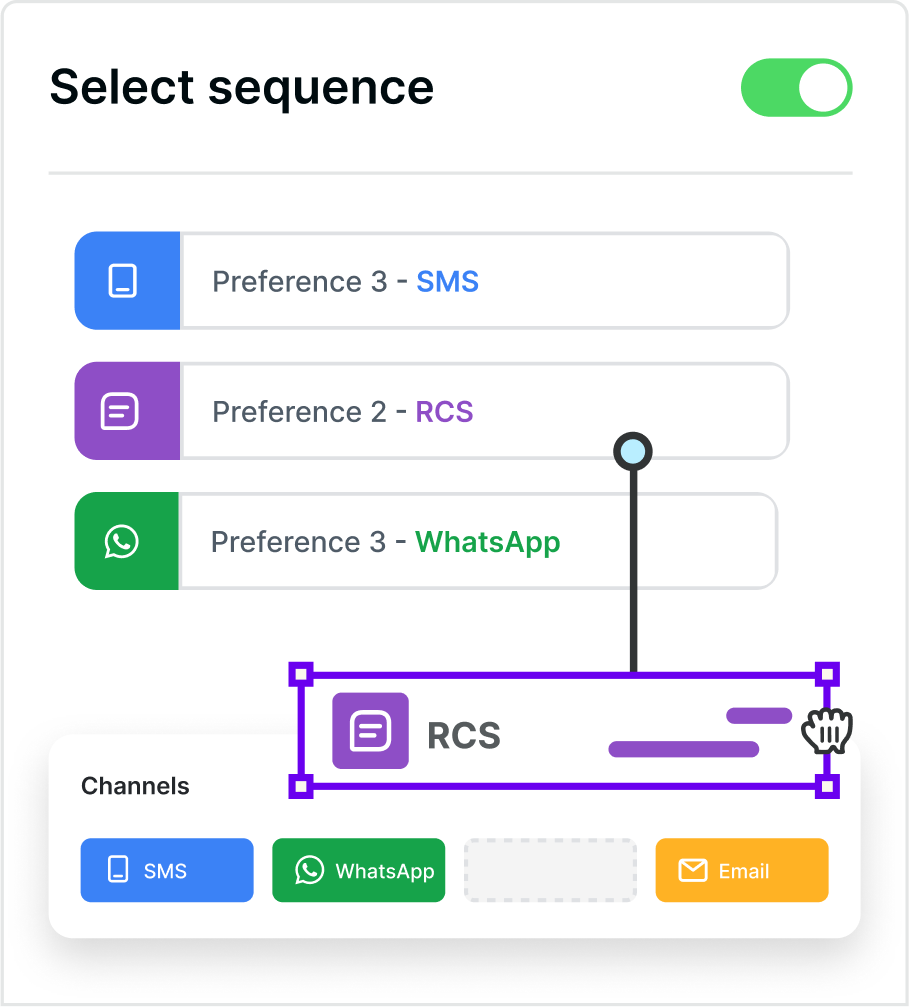
Task: Disable the Select sequence toggle switch
Action: pyautogui.click(x=796, y=88)
